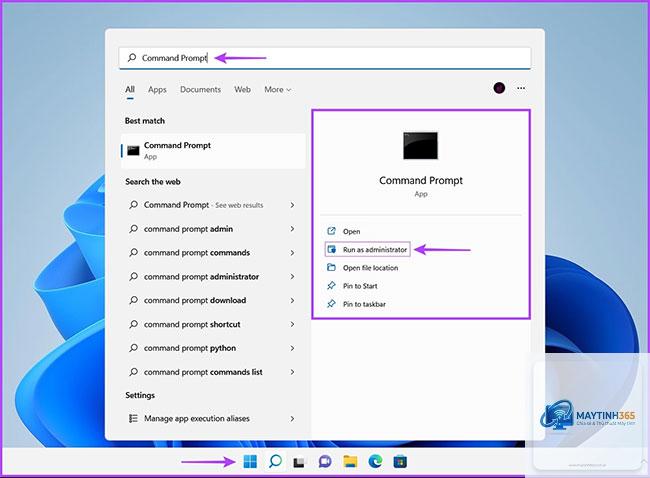
Task: Launch Teams Chat from the taskbar
Action: (x=325, y=461)
